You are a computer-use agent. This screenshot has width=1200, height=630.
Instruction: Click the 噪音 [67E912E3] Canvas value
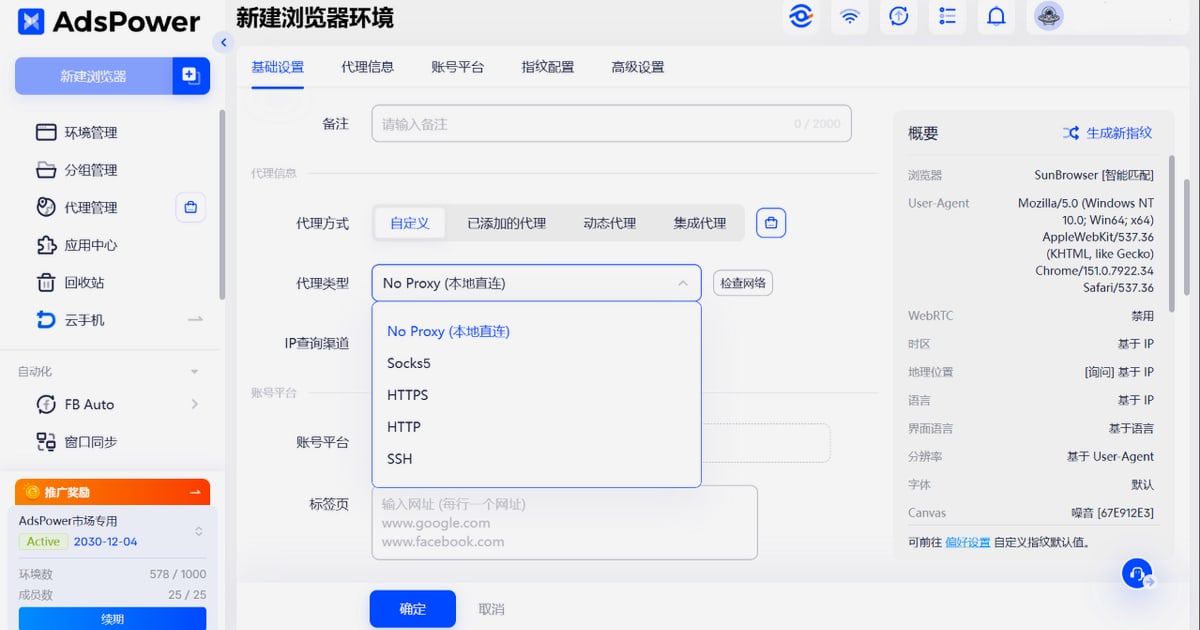(1112, 513)
